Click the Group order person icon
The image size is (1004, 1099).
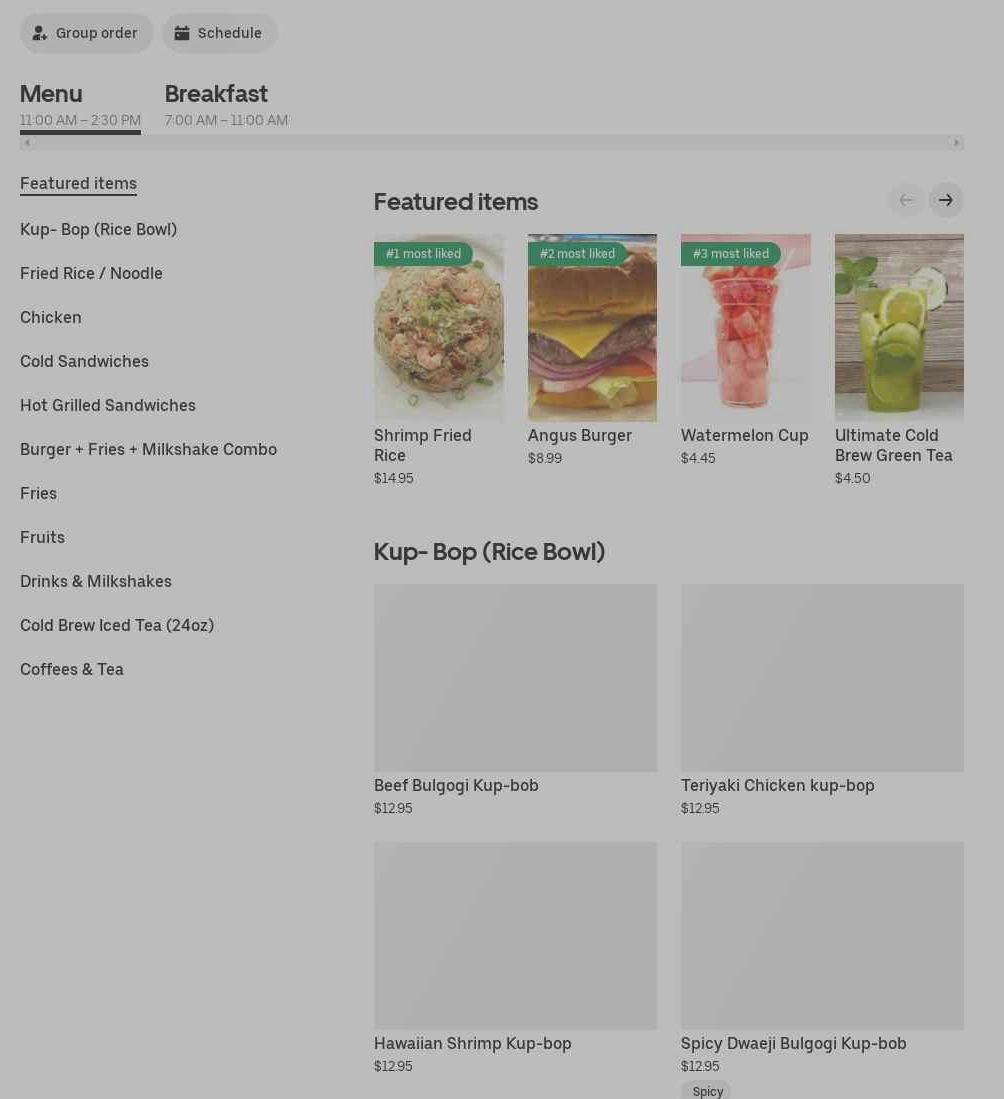point(39,33)
